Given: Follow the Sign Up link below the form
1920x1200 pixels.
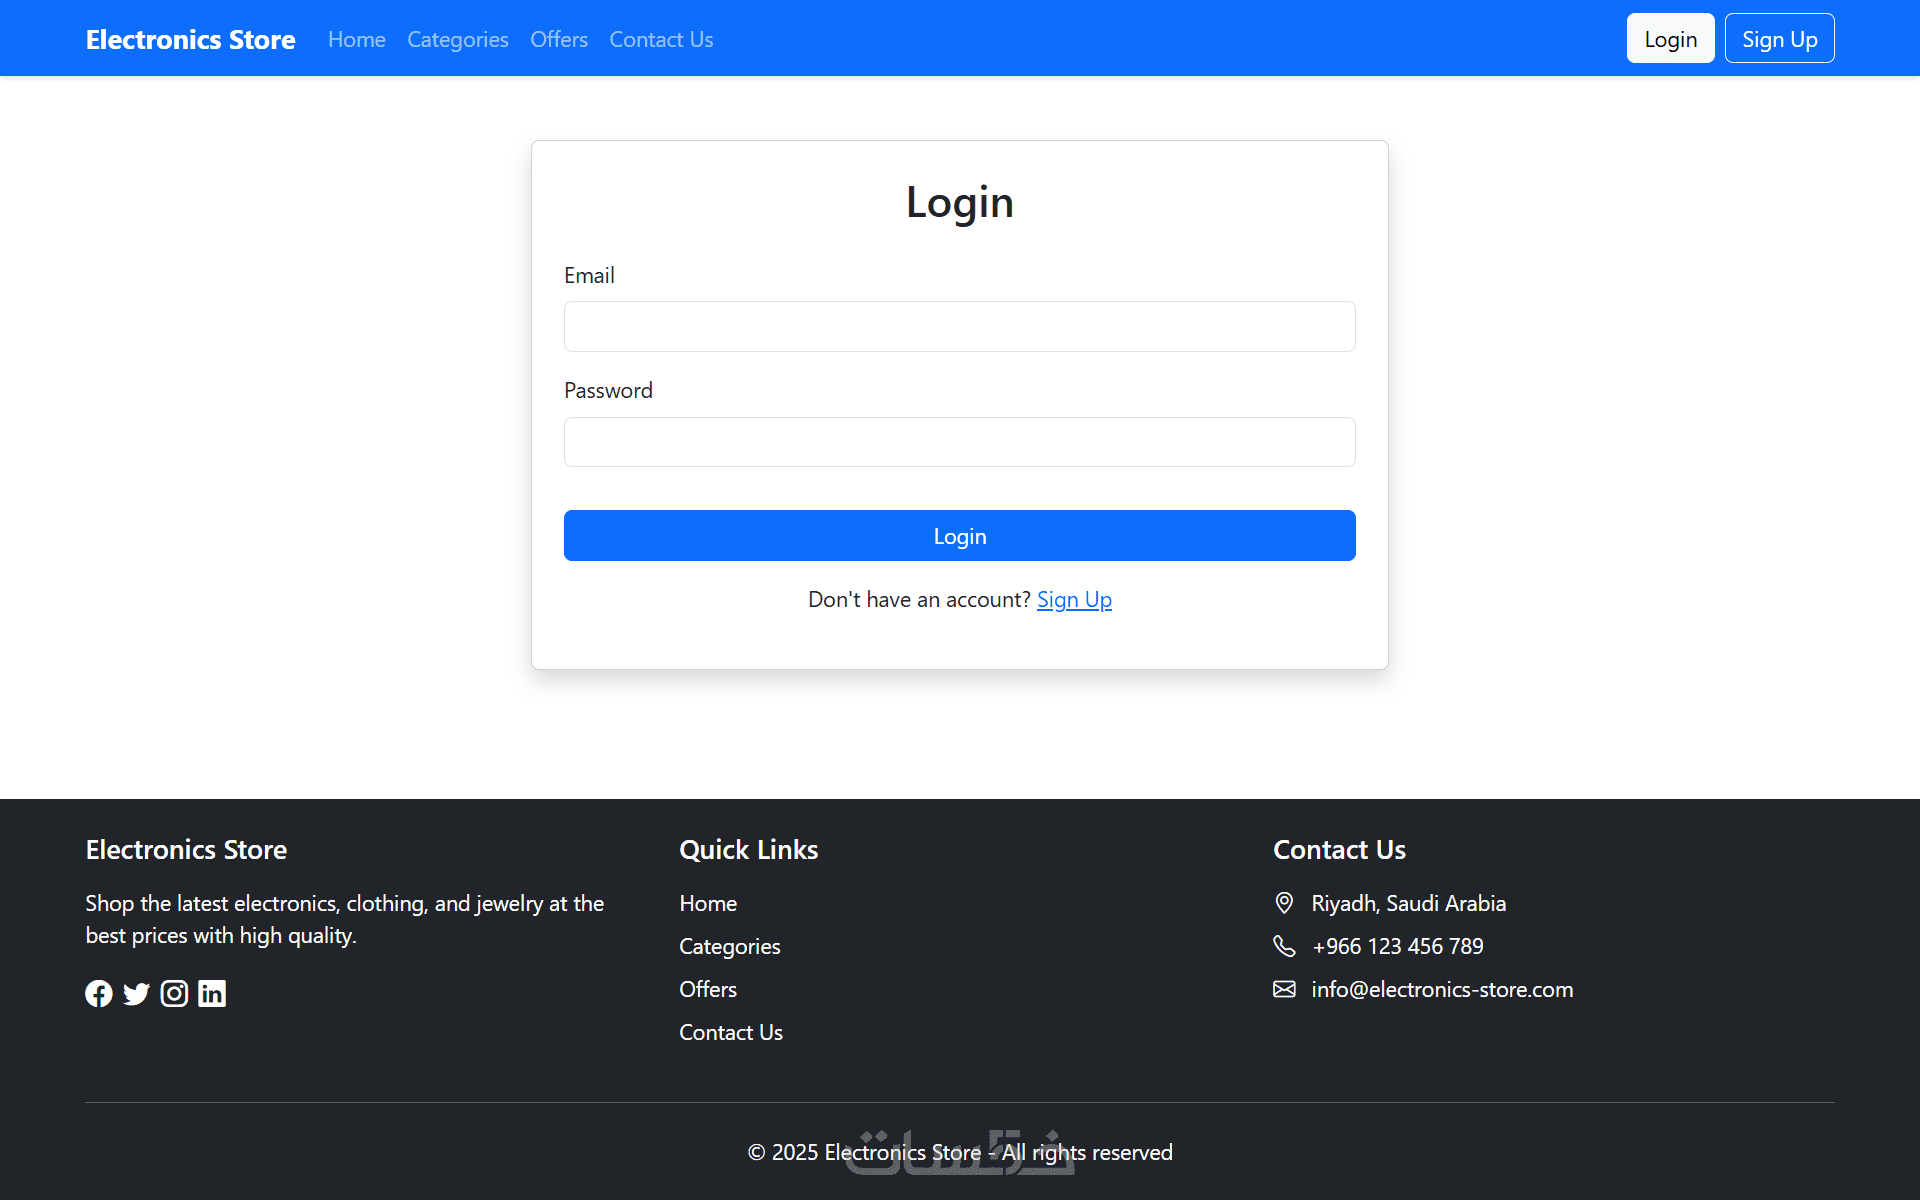Looking at the screenshot, I should coord(1074,599).
